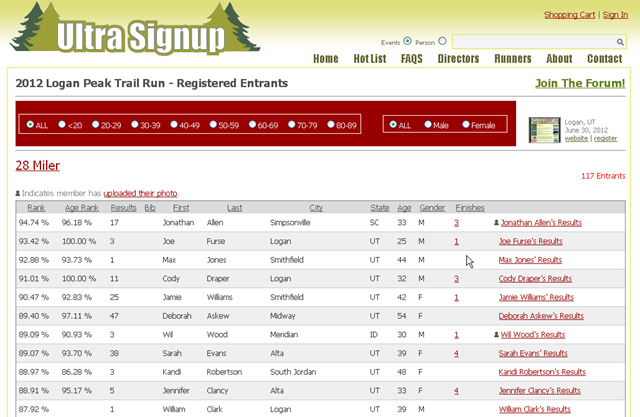Open William Clark's Results
The image size is (640, 417).
pos(535,409)
